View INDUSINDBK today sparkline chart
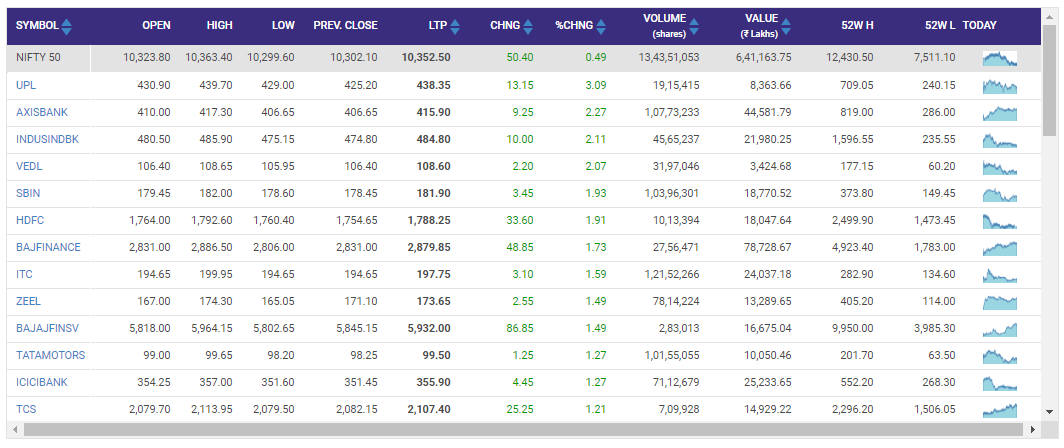The image size is (1064, 448). click(1000, 140)
